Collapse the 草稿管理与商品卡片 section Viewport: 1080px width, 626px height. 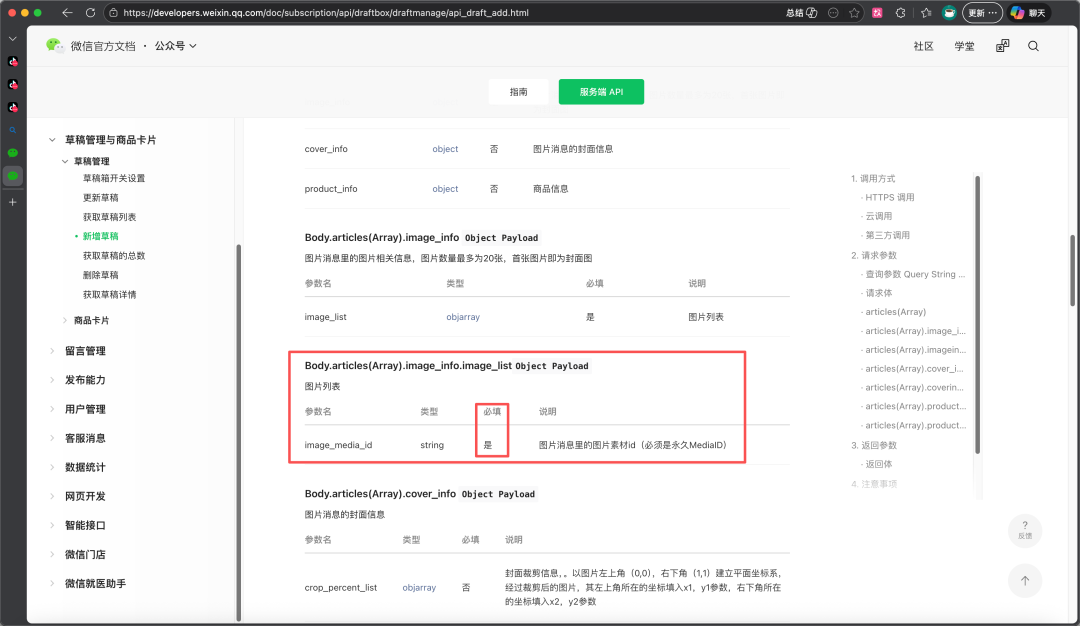pyautogui.click(x=52, y=140)
